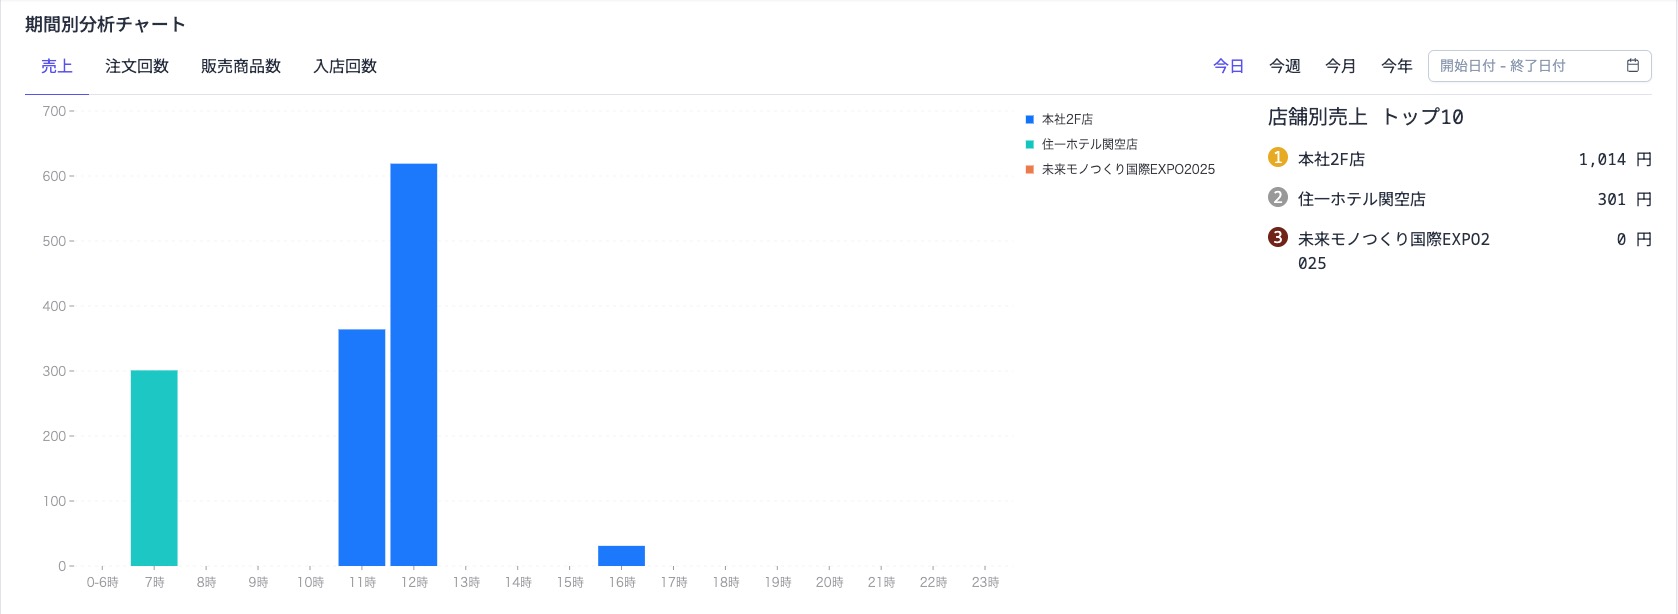Click the gold rank 1 badge

1277,158
